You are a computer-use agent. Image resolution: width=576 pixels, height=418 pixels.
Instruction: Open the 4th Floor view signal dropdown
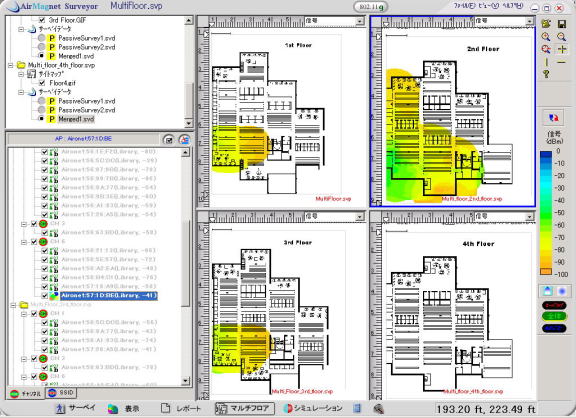coord(529,217)
